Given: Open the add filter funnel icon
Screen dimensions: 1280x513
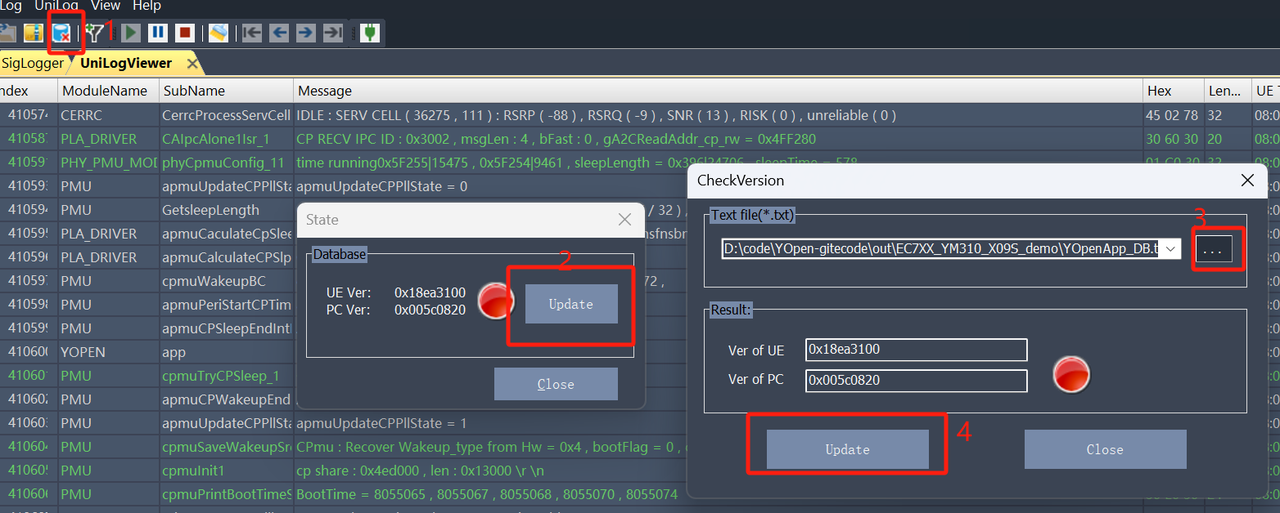Looking at the screenshot, I should (94, 33).
